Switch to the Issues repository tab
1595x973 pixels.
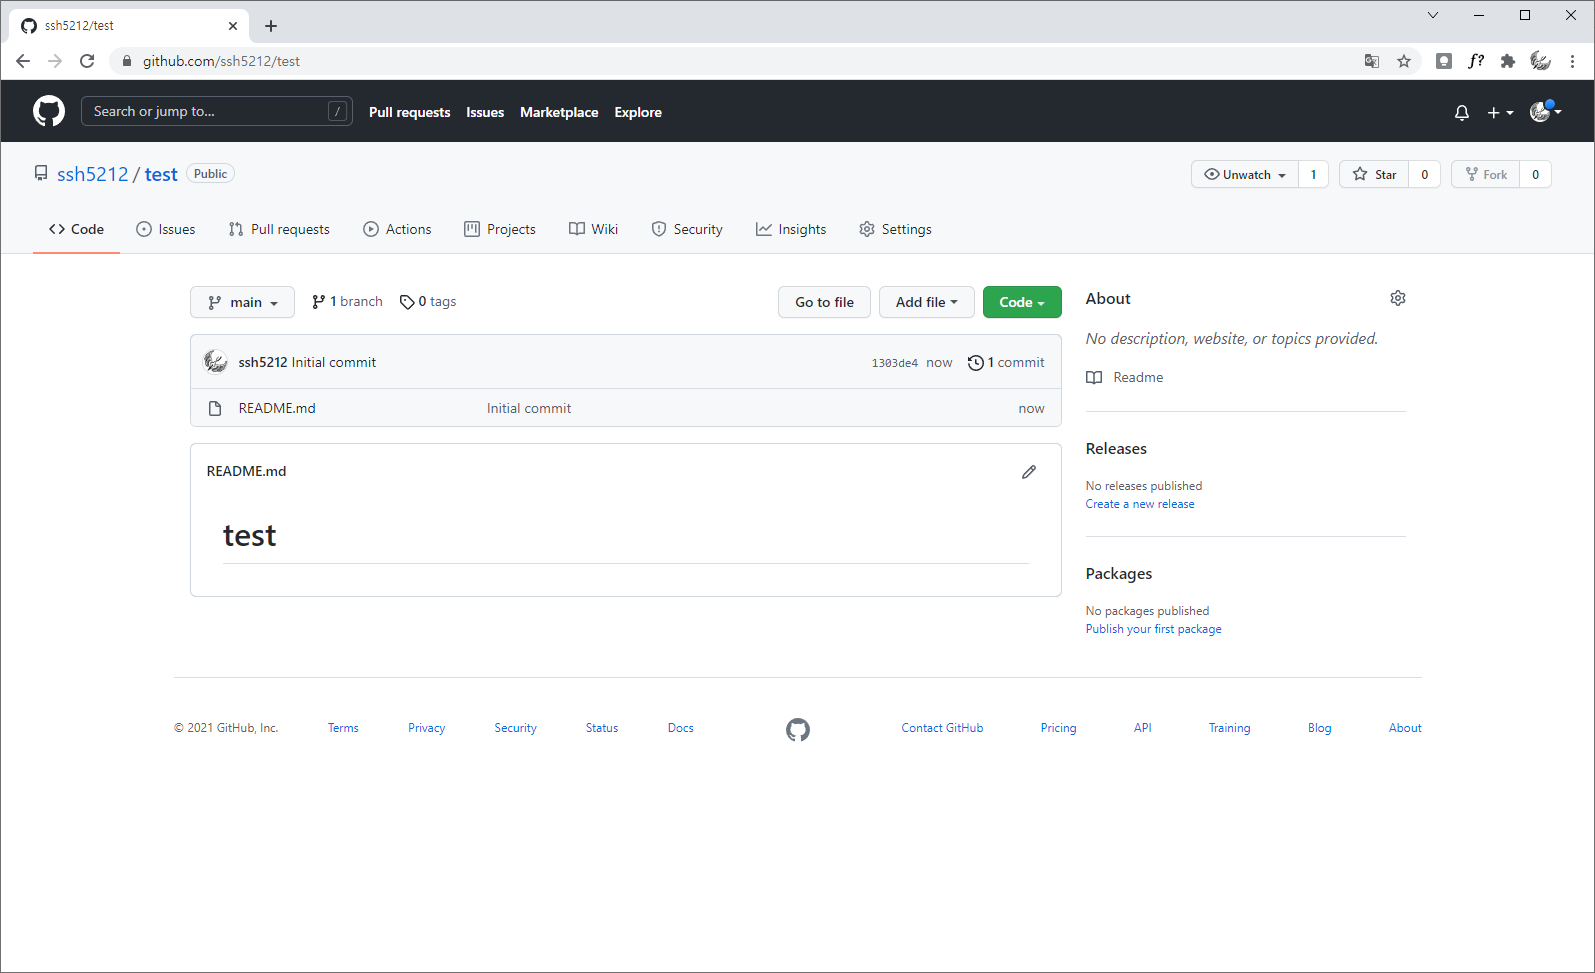[x=166, y=229]
